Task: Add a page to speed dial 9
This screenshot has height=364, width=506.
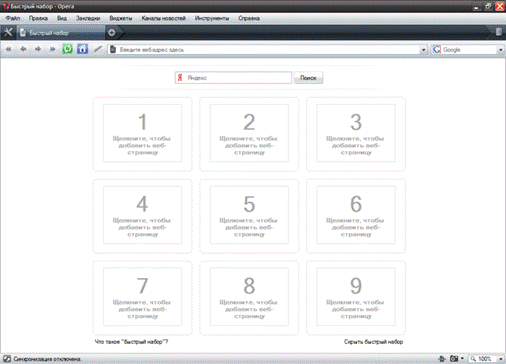Action: pos(356,297)
